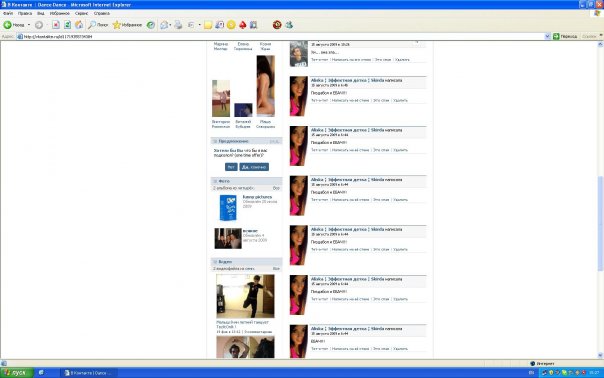
Task: Open the photo album with the blue box cover
Action: tap(228, 208)
